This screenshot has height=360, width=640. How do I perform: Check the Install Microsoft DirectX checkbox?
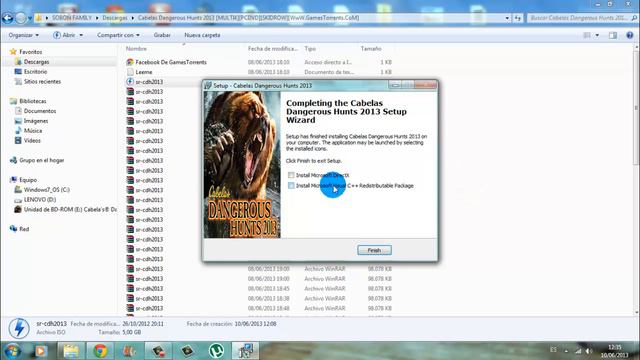tap(291, 175)
